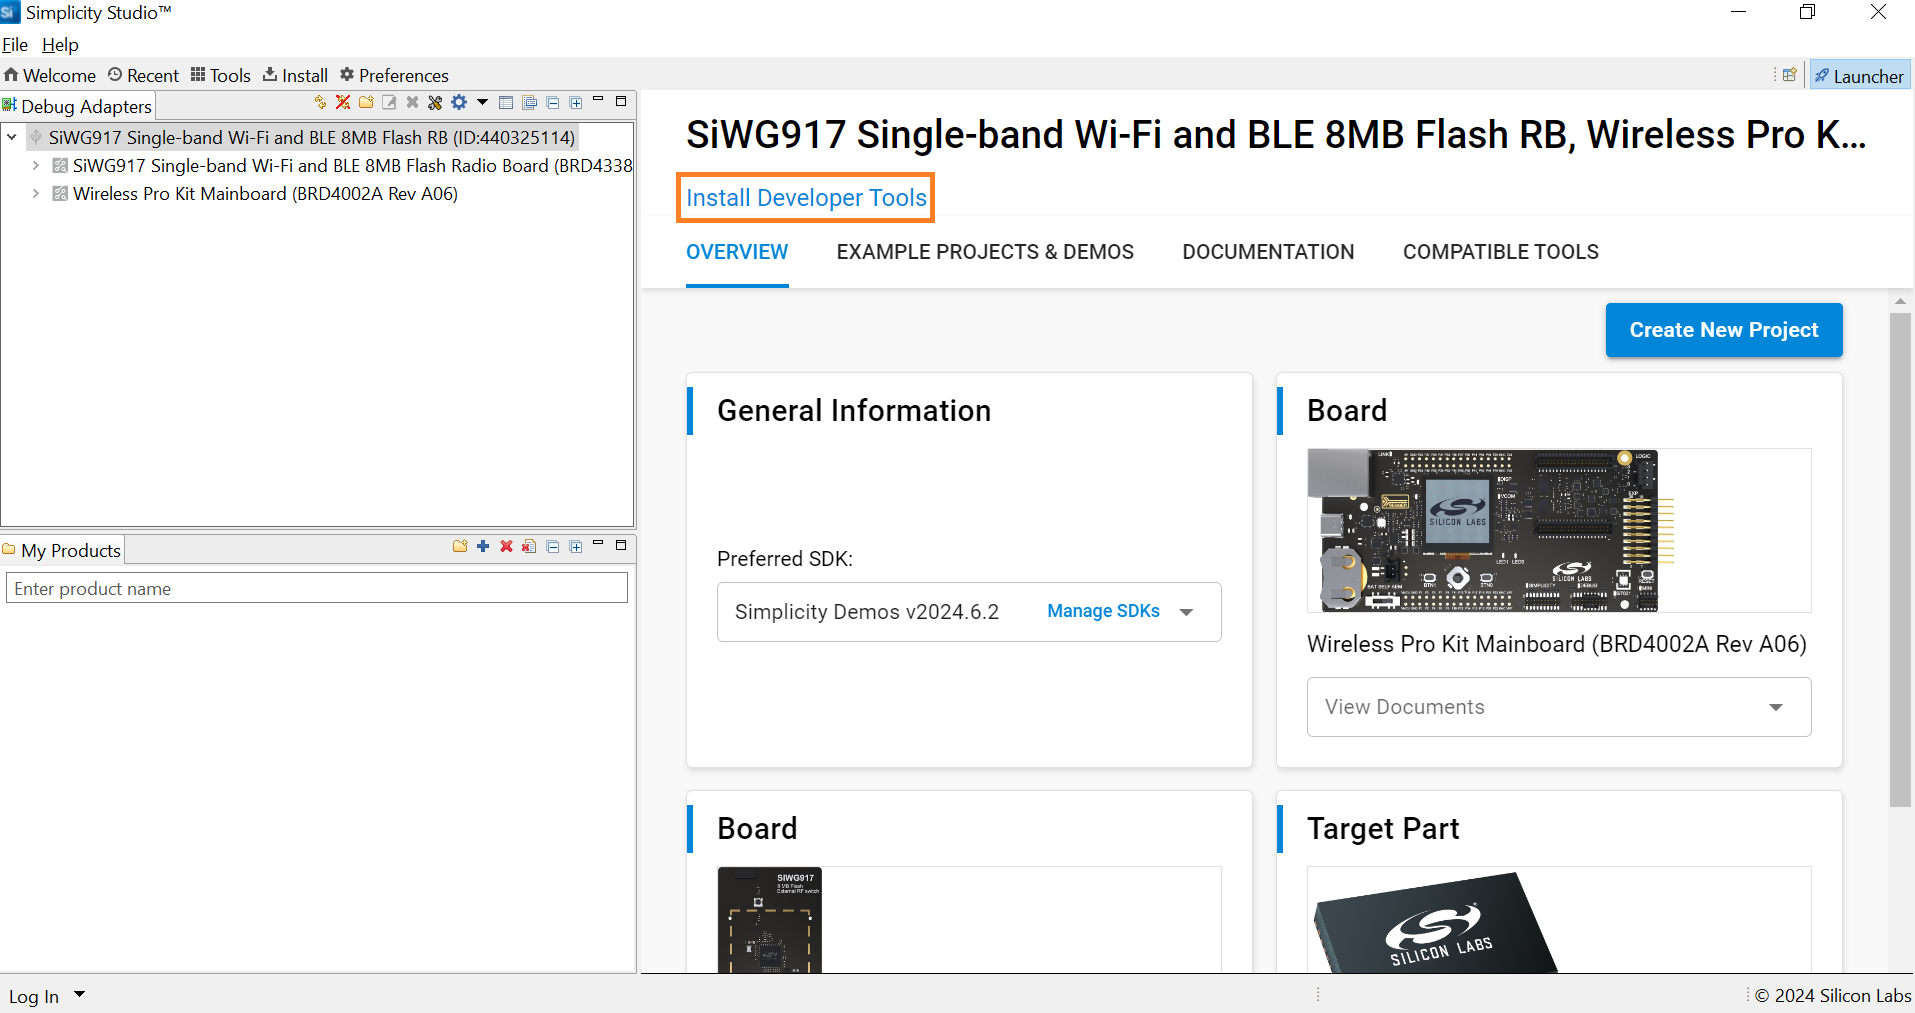
Task: Click the blue plus icon in My Products
Action: click(x=483, y=546)
